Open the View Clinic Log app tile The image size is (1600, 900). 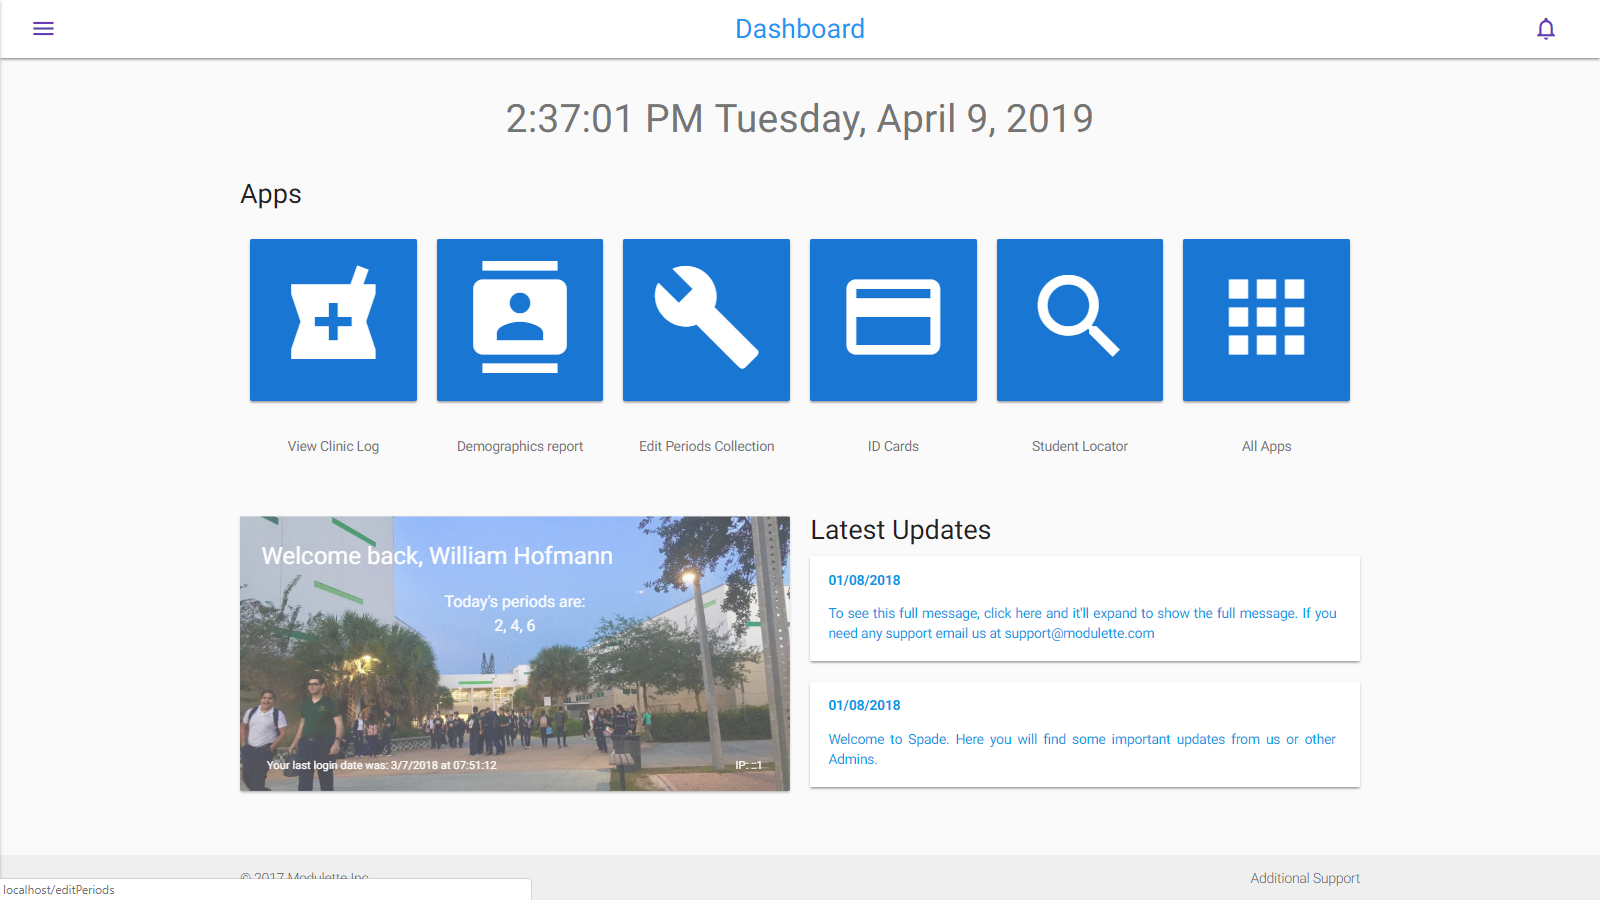333,320
